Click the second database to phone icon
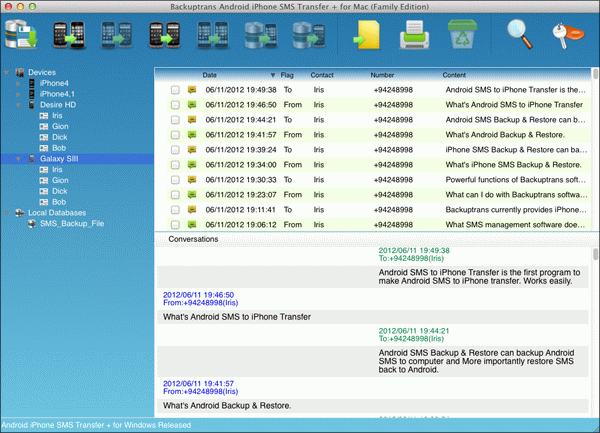 (x=309, y=35)
